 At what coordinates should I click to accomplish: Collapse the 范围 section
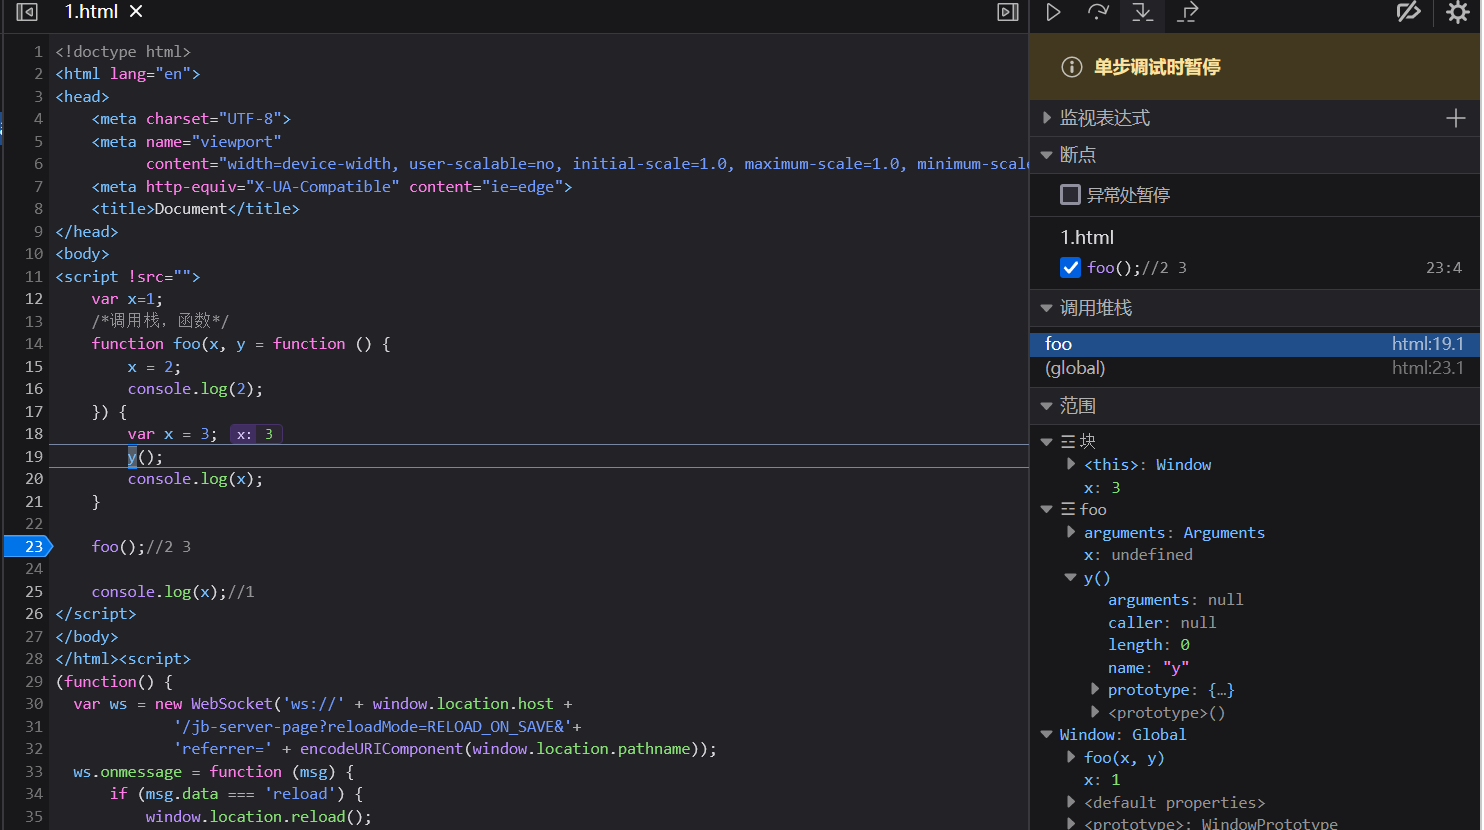[1047, 406]
